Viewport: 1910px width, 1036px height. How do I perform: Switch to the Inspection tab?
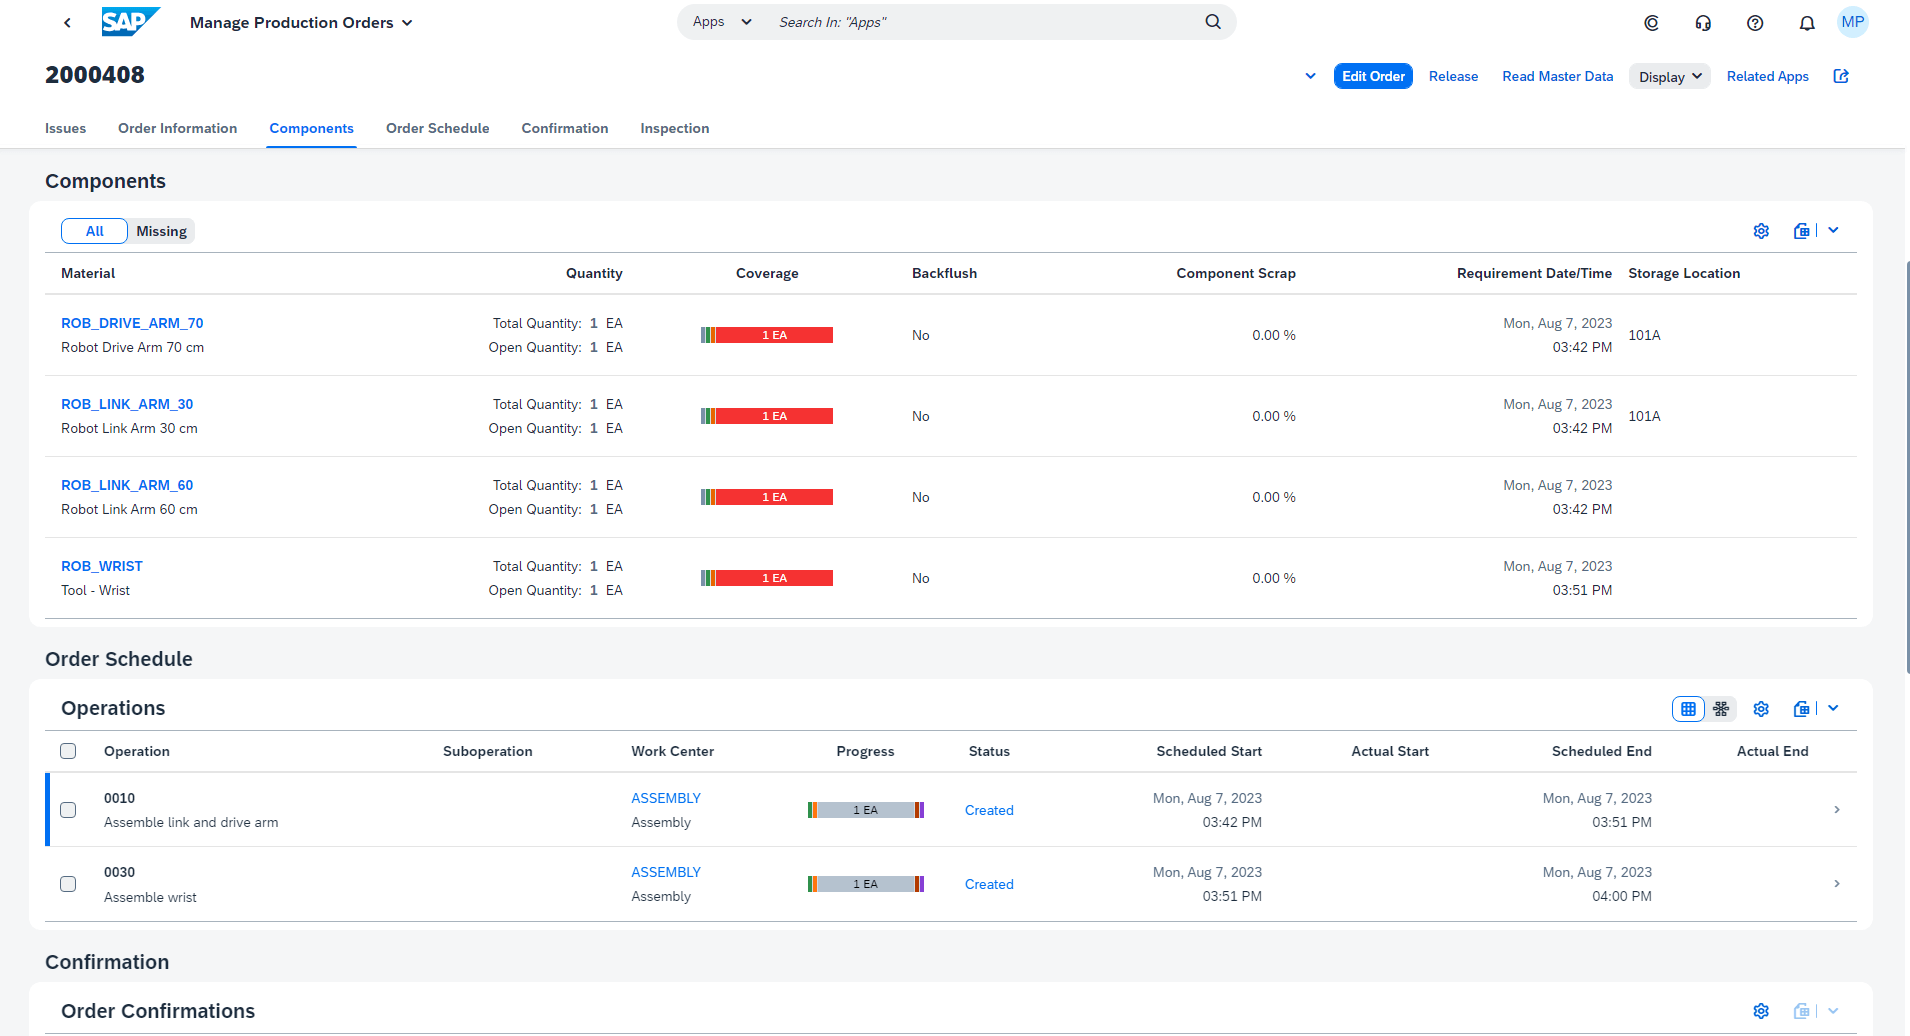pyautogui.click(x=674, y=128)
